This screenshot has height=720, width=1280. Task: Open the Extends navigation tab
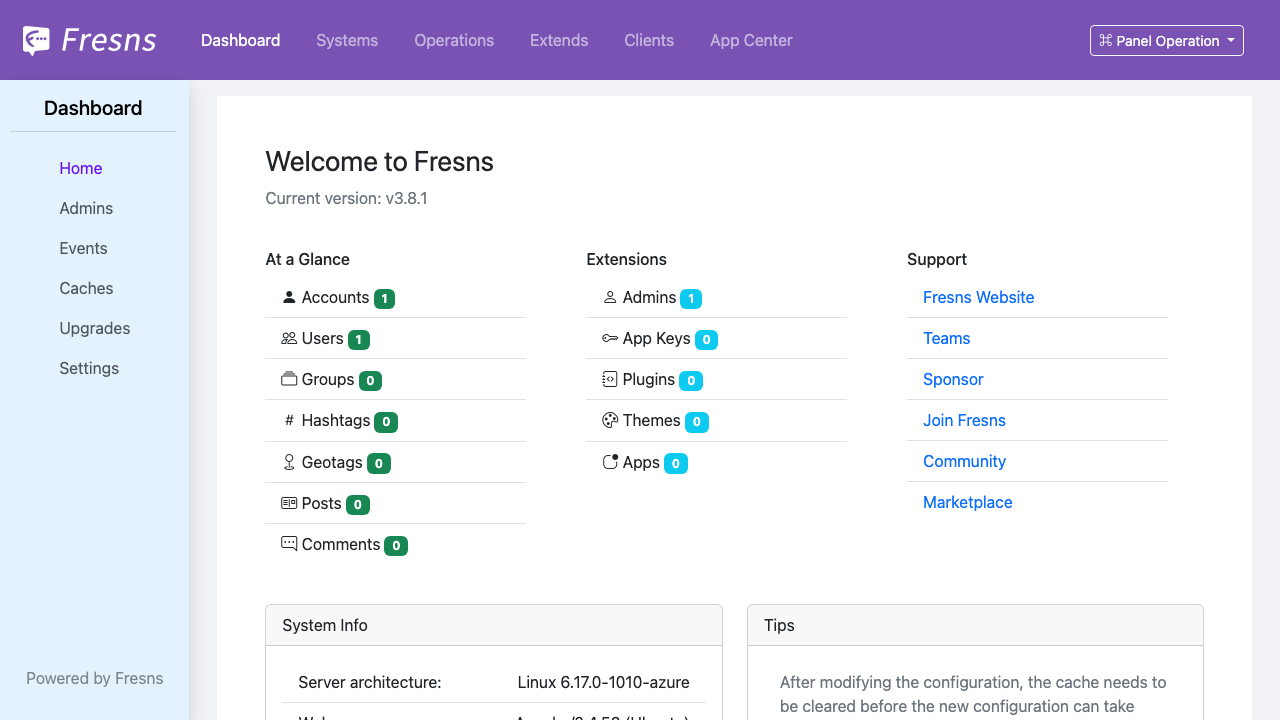[559, 40]
